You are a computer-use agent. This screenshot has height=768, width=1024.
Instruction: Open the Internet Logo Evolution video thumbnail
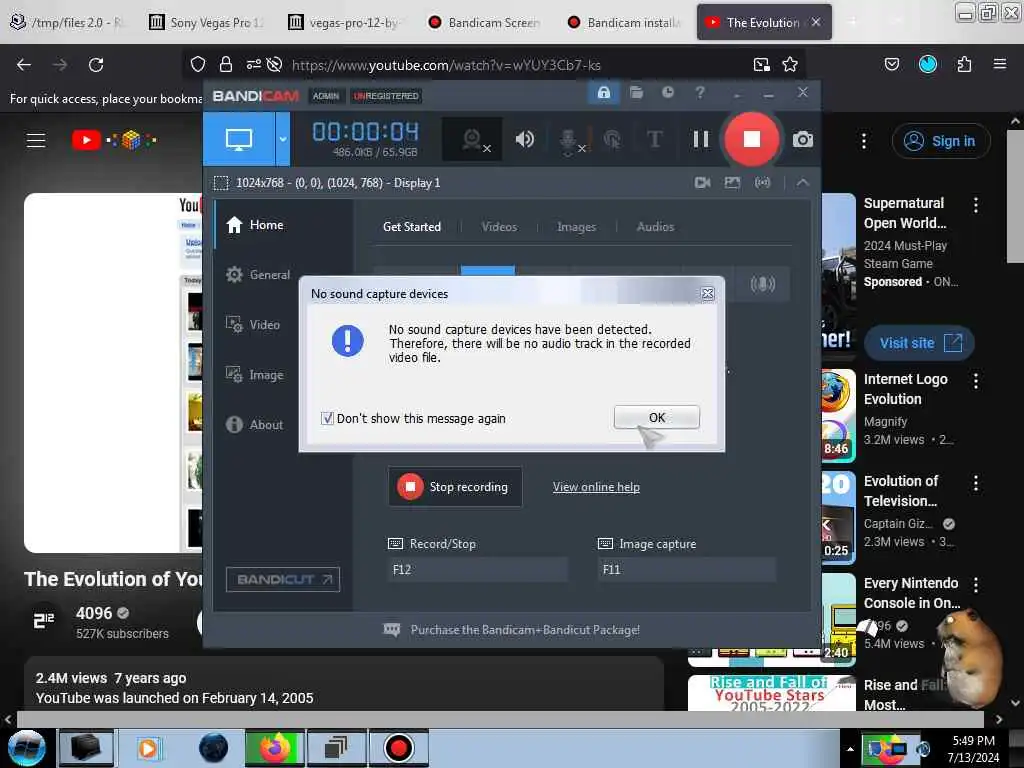[839, 415]
